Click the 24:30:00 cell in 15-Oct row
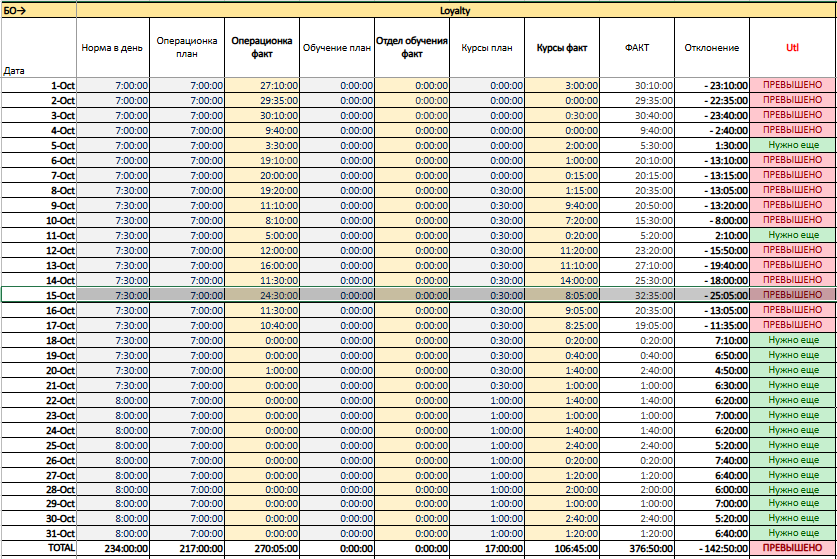 tap(262, 295)
